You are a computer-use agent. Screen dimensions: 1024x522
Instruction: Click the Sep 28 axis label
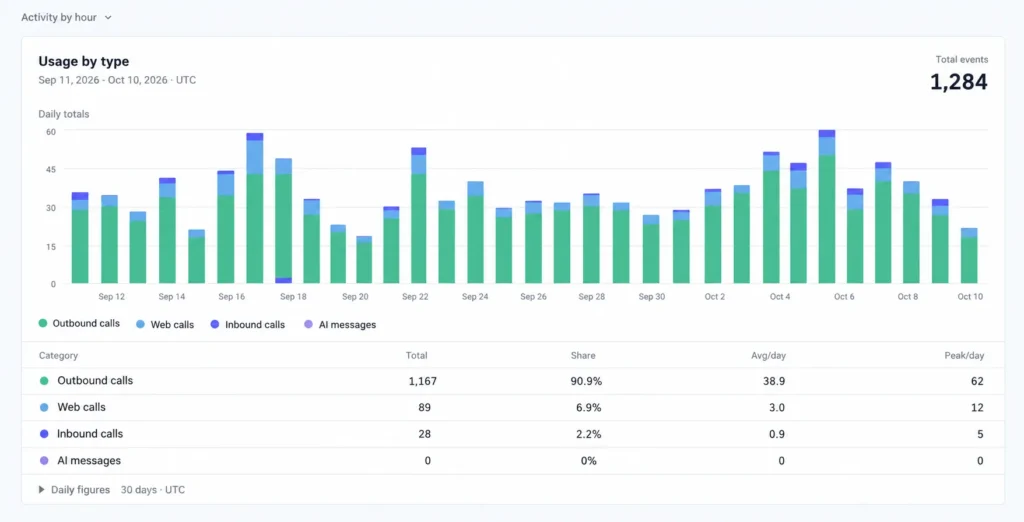tap(592, 297)
